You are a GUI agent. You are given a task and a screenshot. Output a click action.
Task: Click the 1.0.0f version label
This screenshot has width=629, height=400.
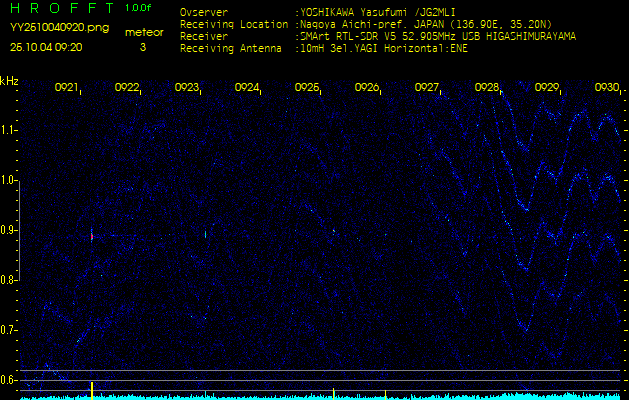139,10
